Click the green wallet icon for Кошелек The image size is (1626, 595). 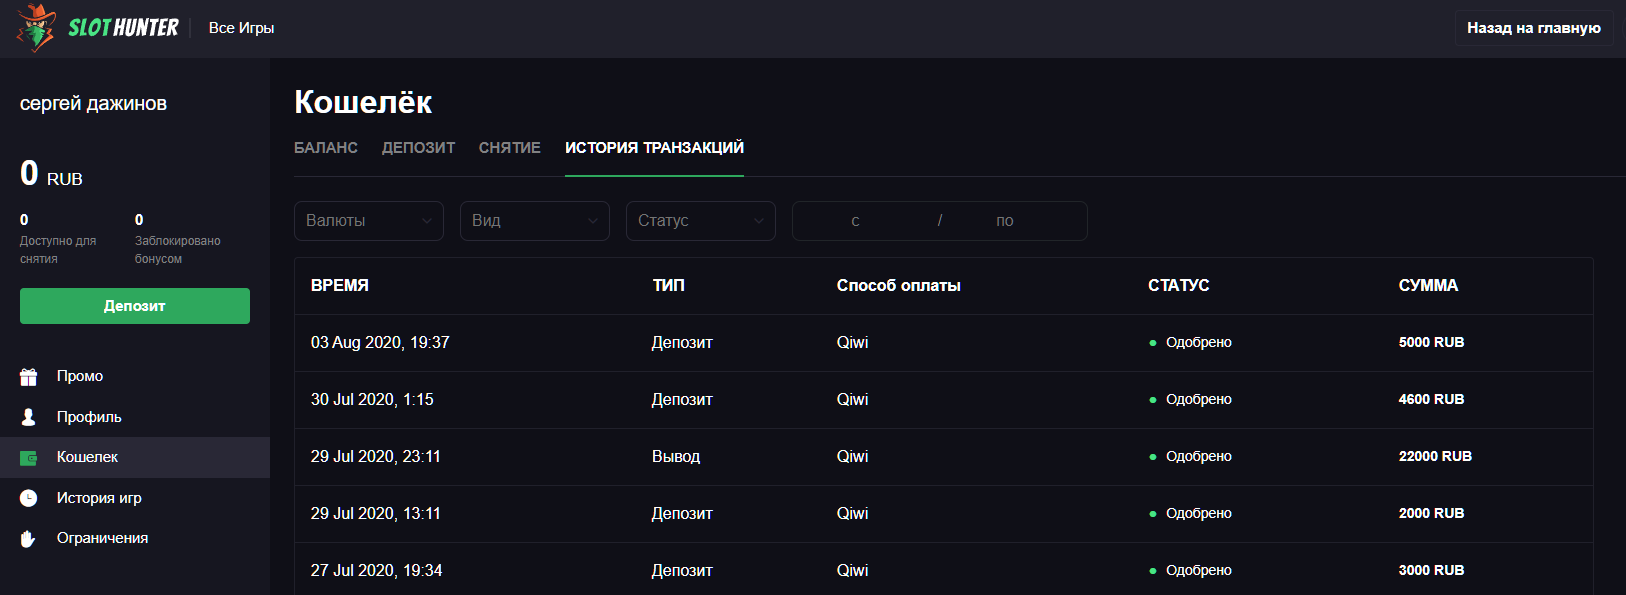(29, 458)
